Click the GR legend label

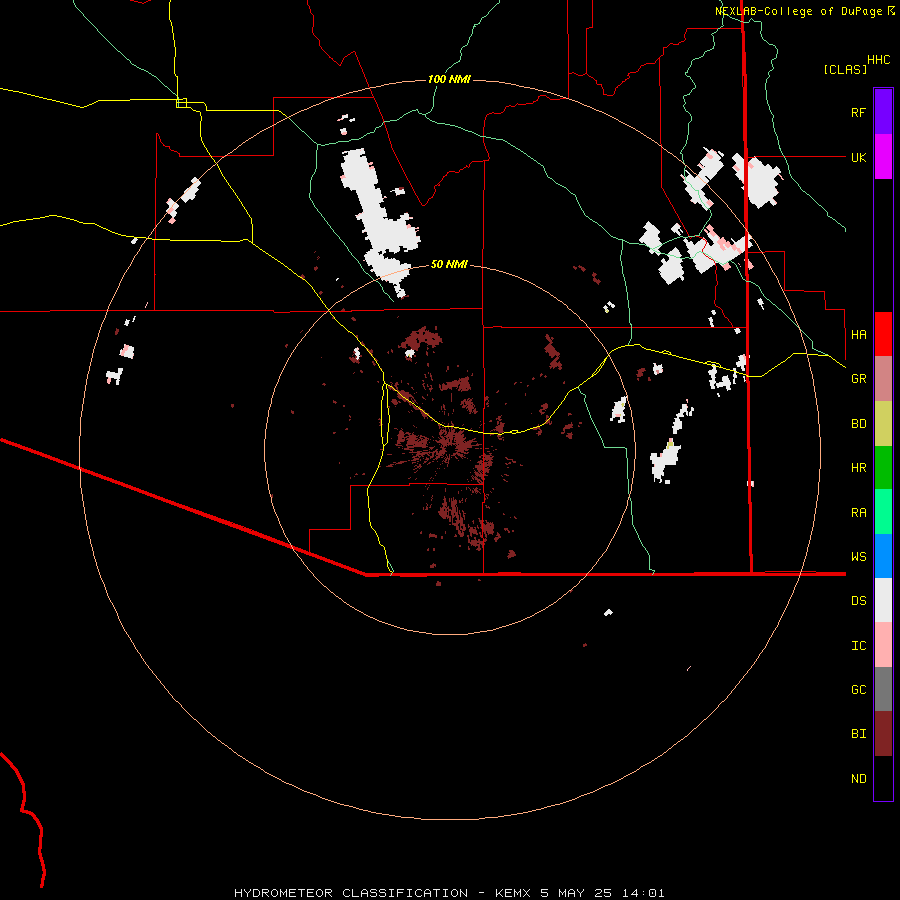pos(858,379)
